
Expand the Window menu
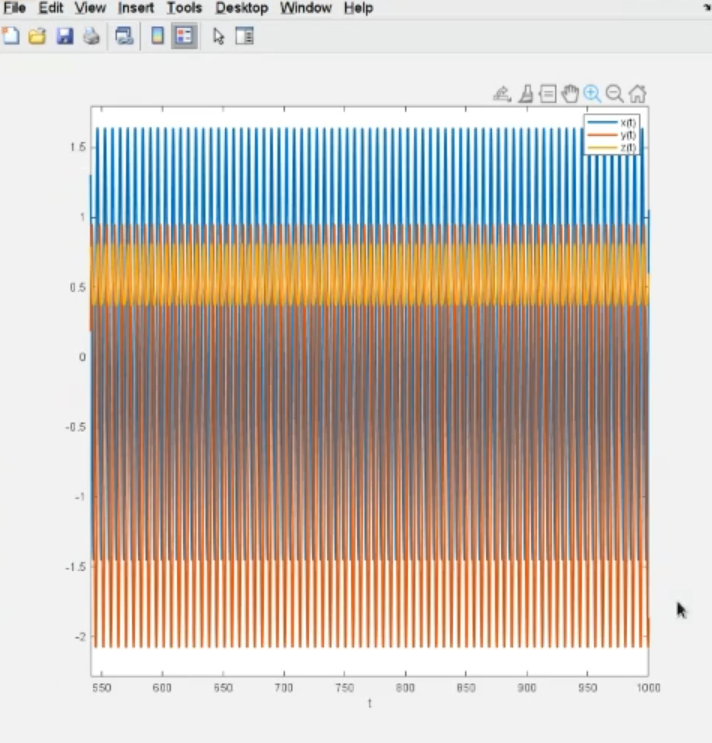click(305, 8)
